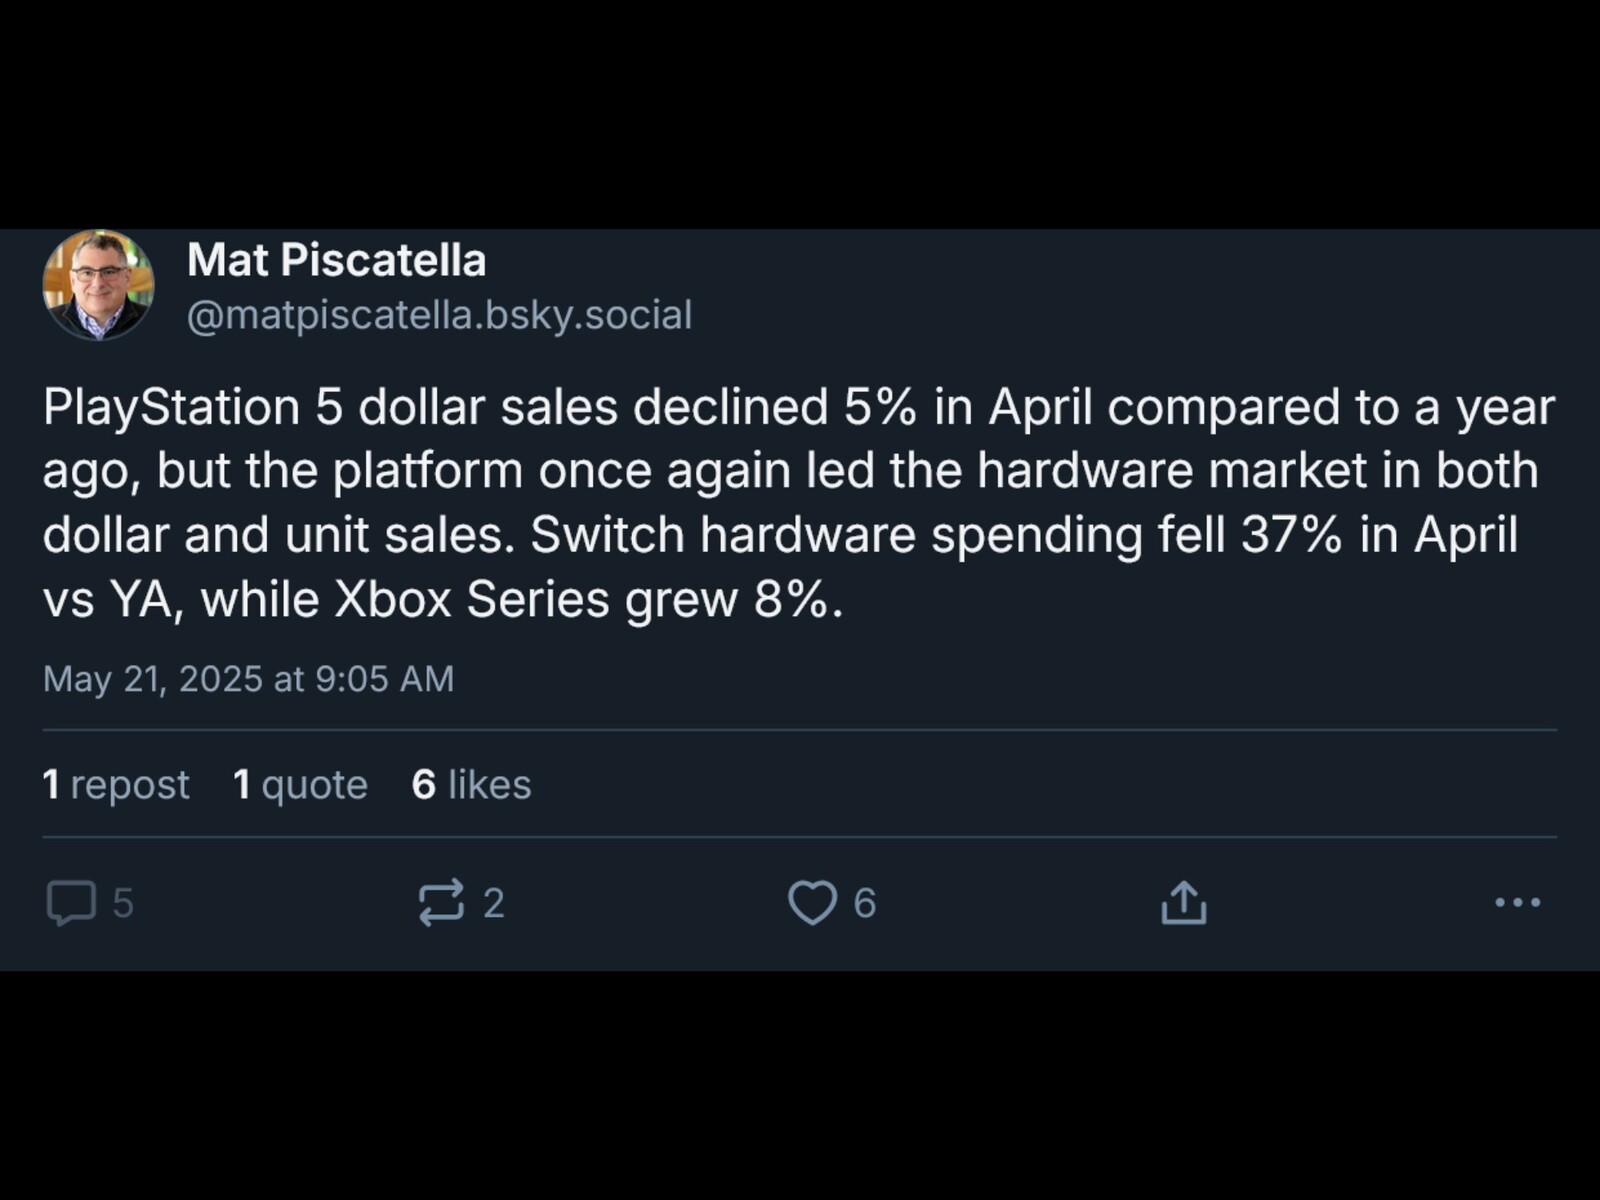Click the @matpiscatella.bsky.social handle
1600x1200 pixels.
tap(439, 315)
